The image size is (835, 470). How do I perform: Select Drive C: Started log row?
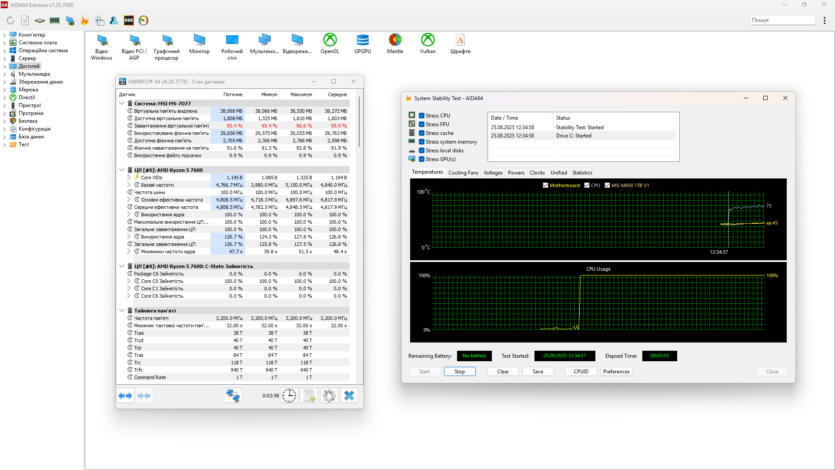[x=583, y=136]
